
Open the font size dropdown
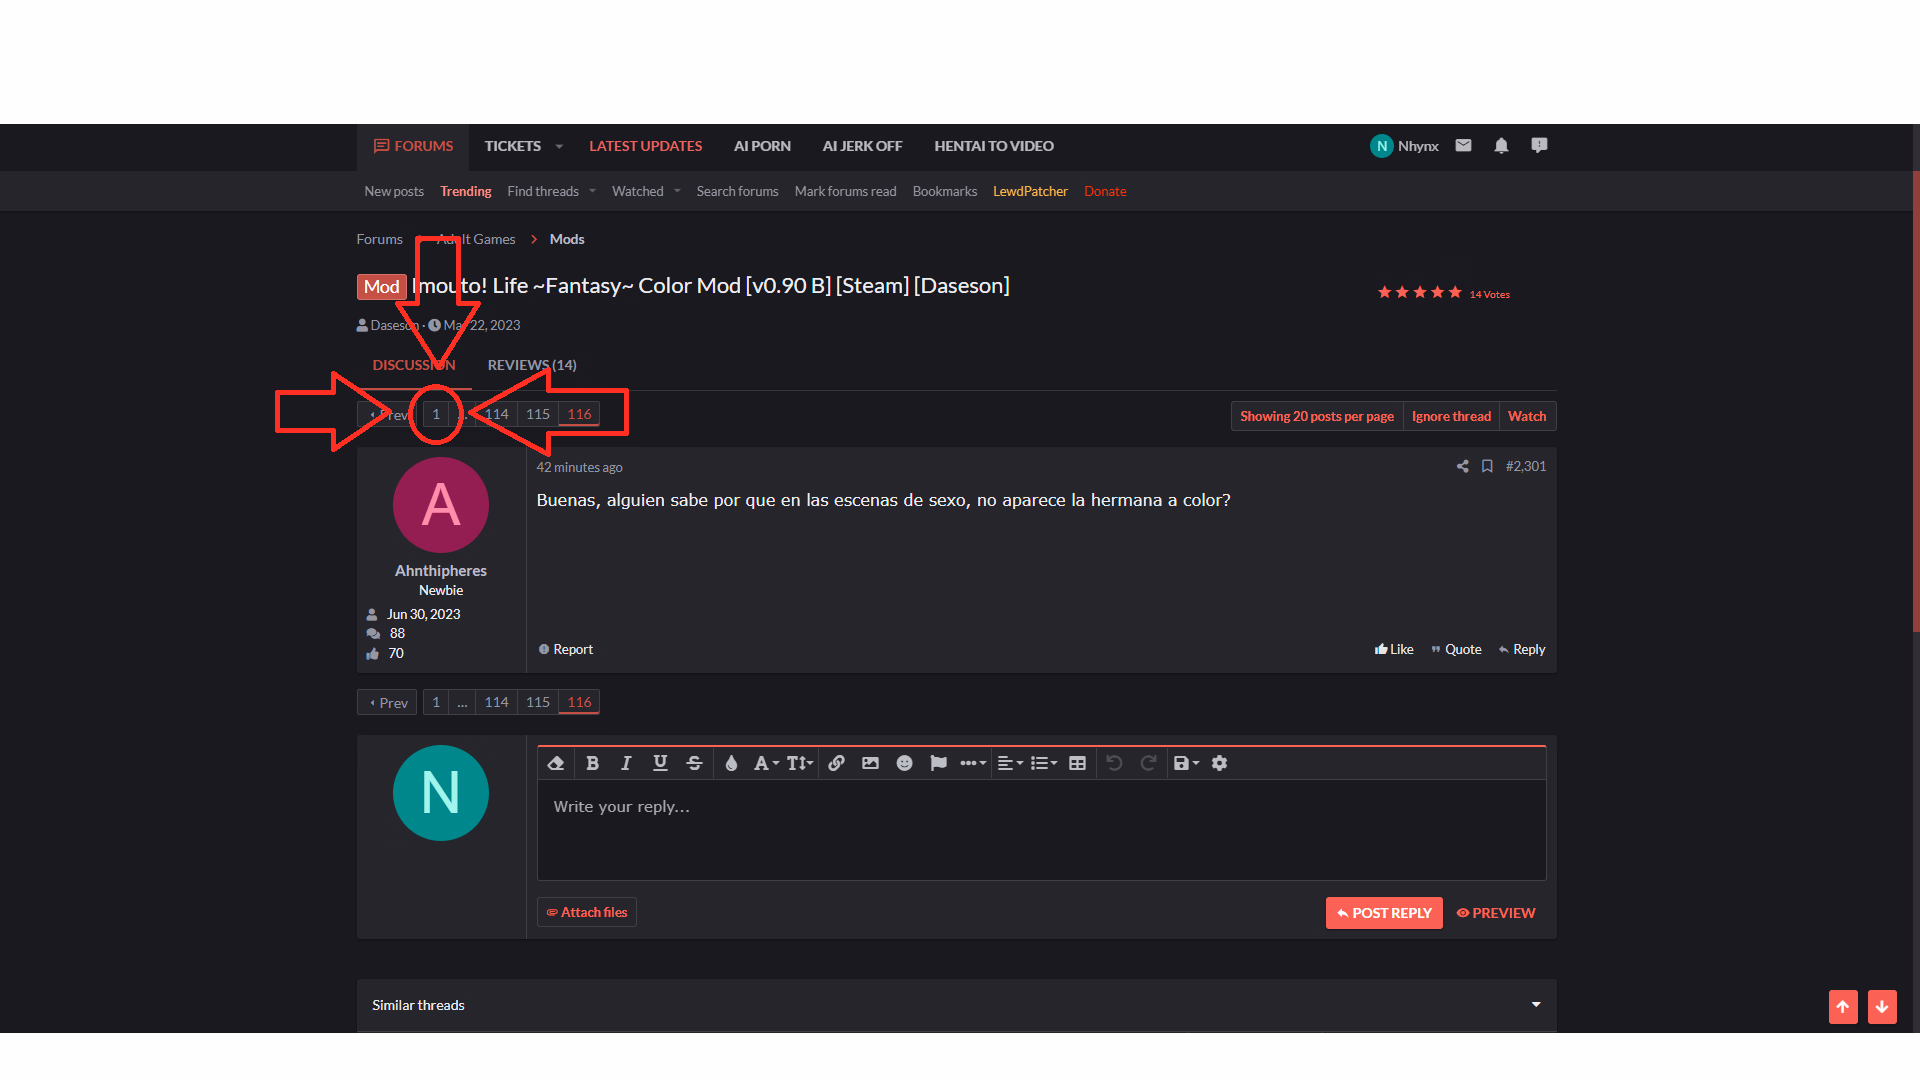point(799,763)
